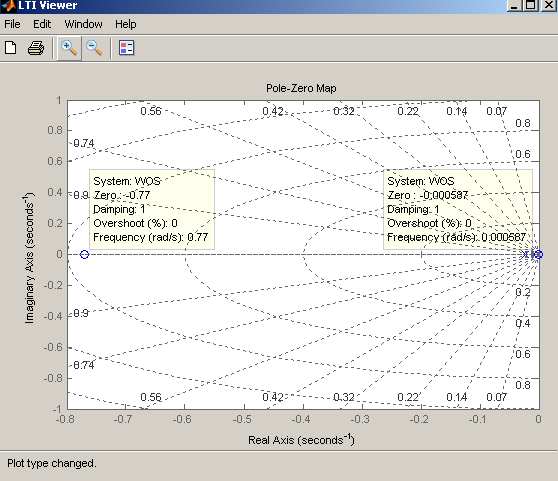Minimize the LTI Viewer window
Viewport: 558px width, 481px height.
[514, 5]
